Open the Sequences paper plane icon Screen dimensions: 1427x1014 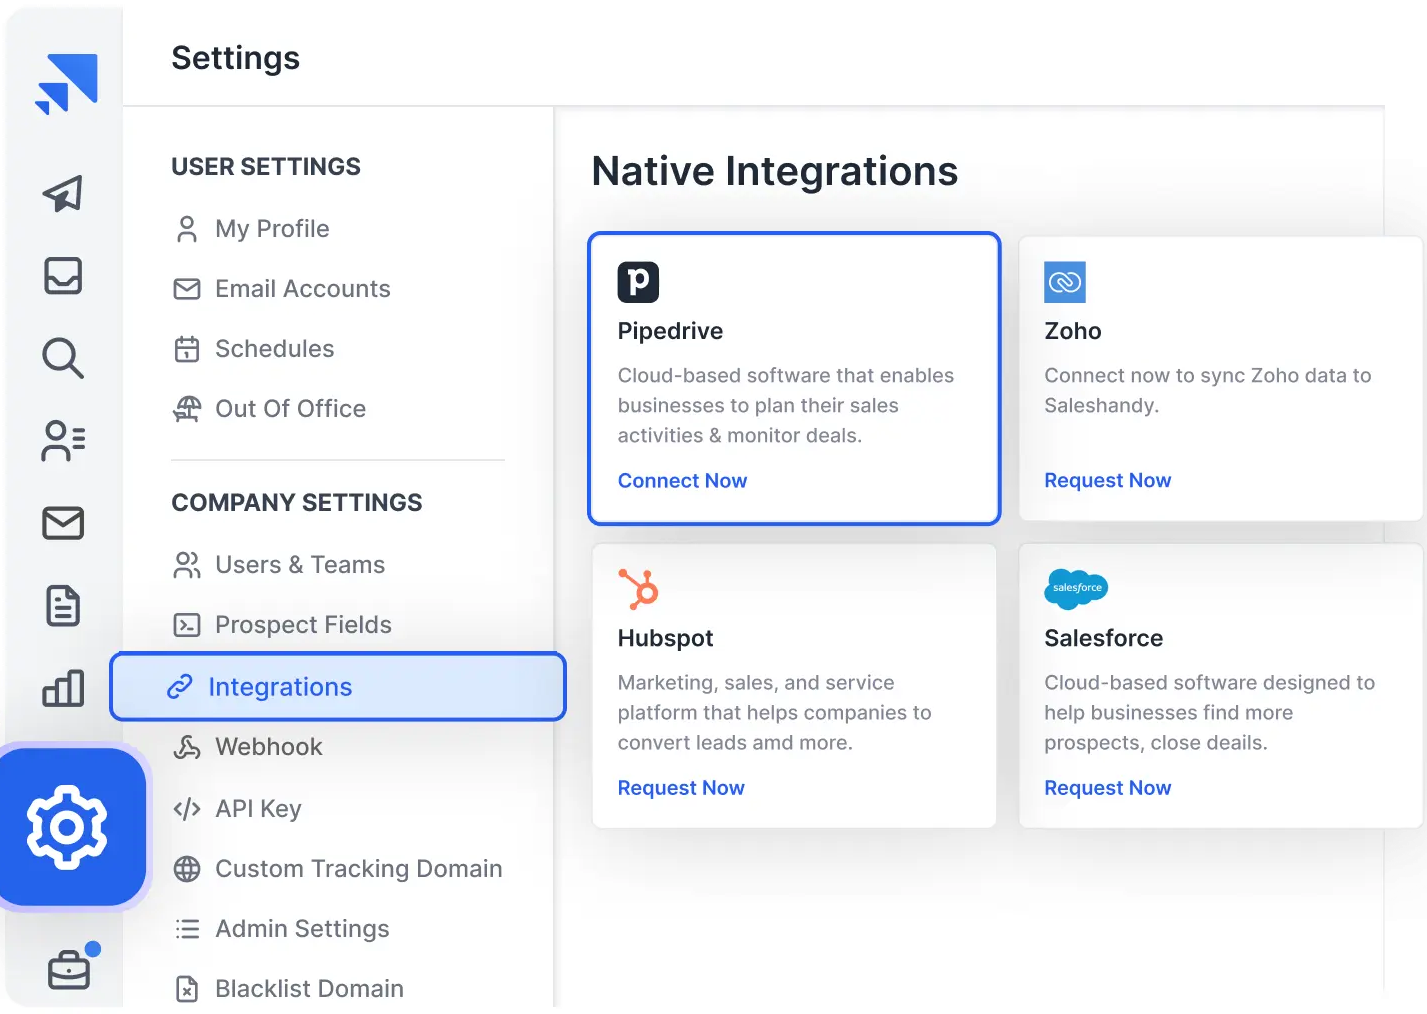pyautogui.click(x=62, y=193)
